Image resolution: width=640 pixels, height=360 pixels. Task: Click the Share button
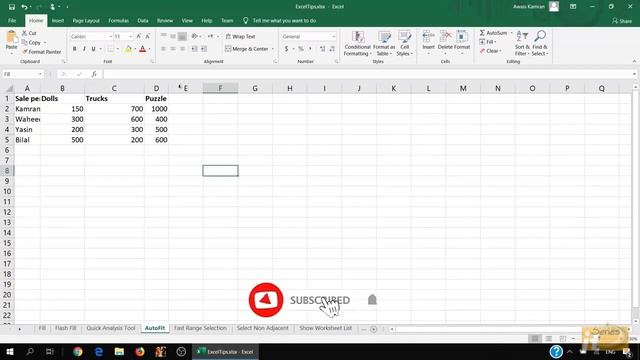coord(622,21)
